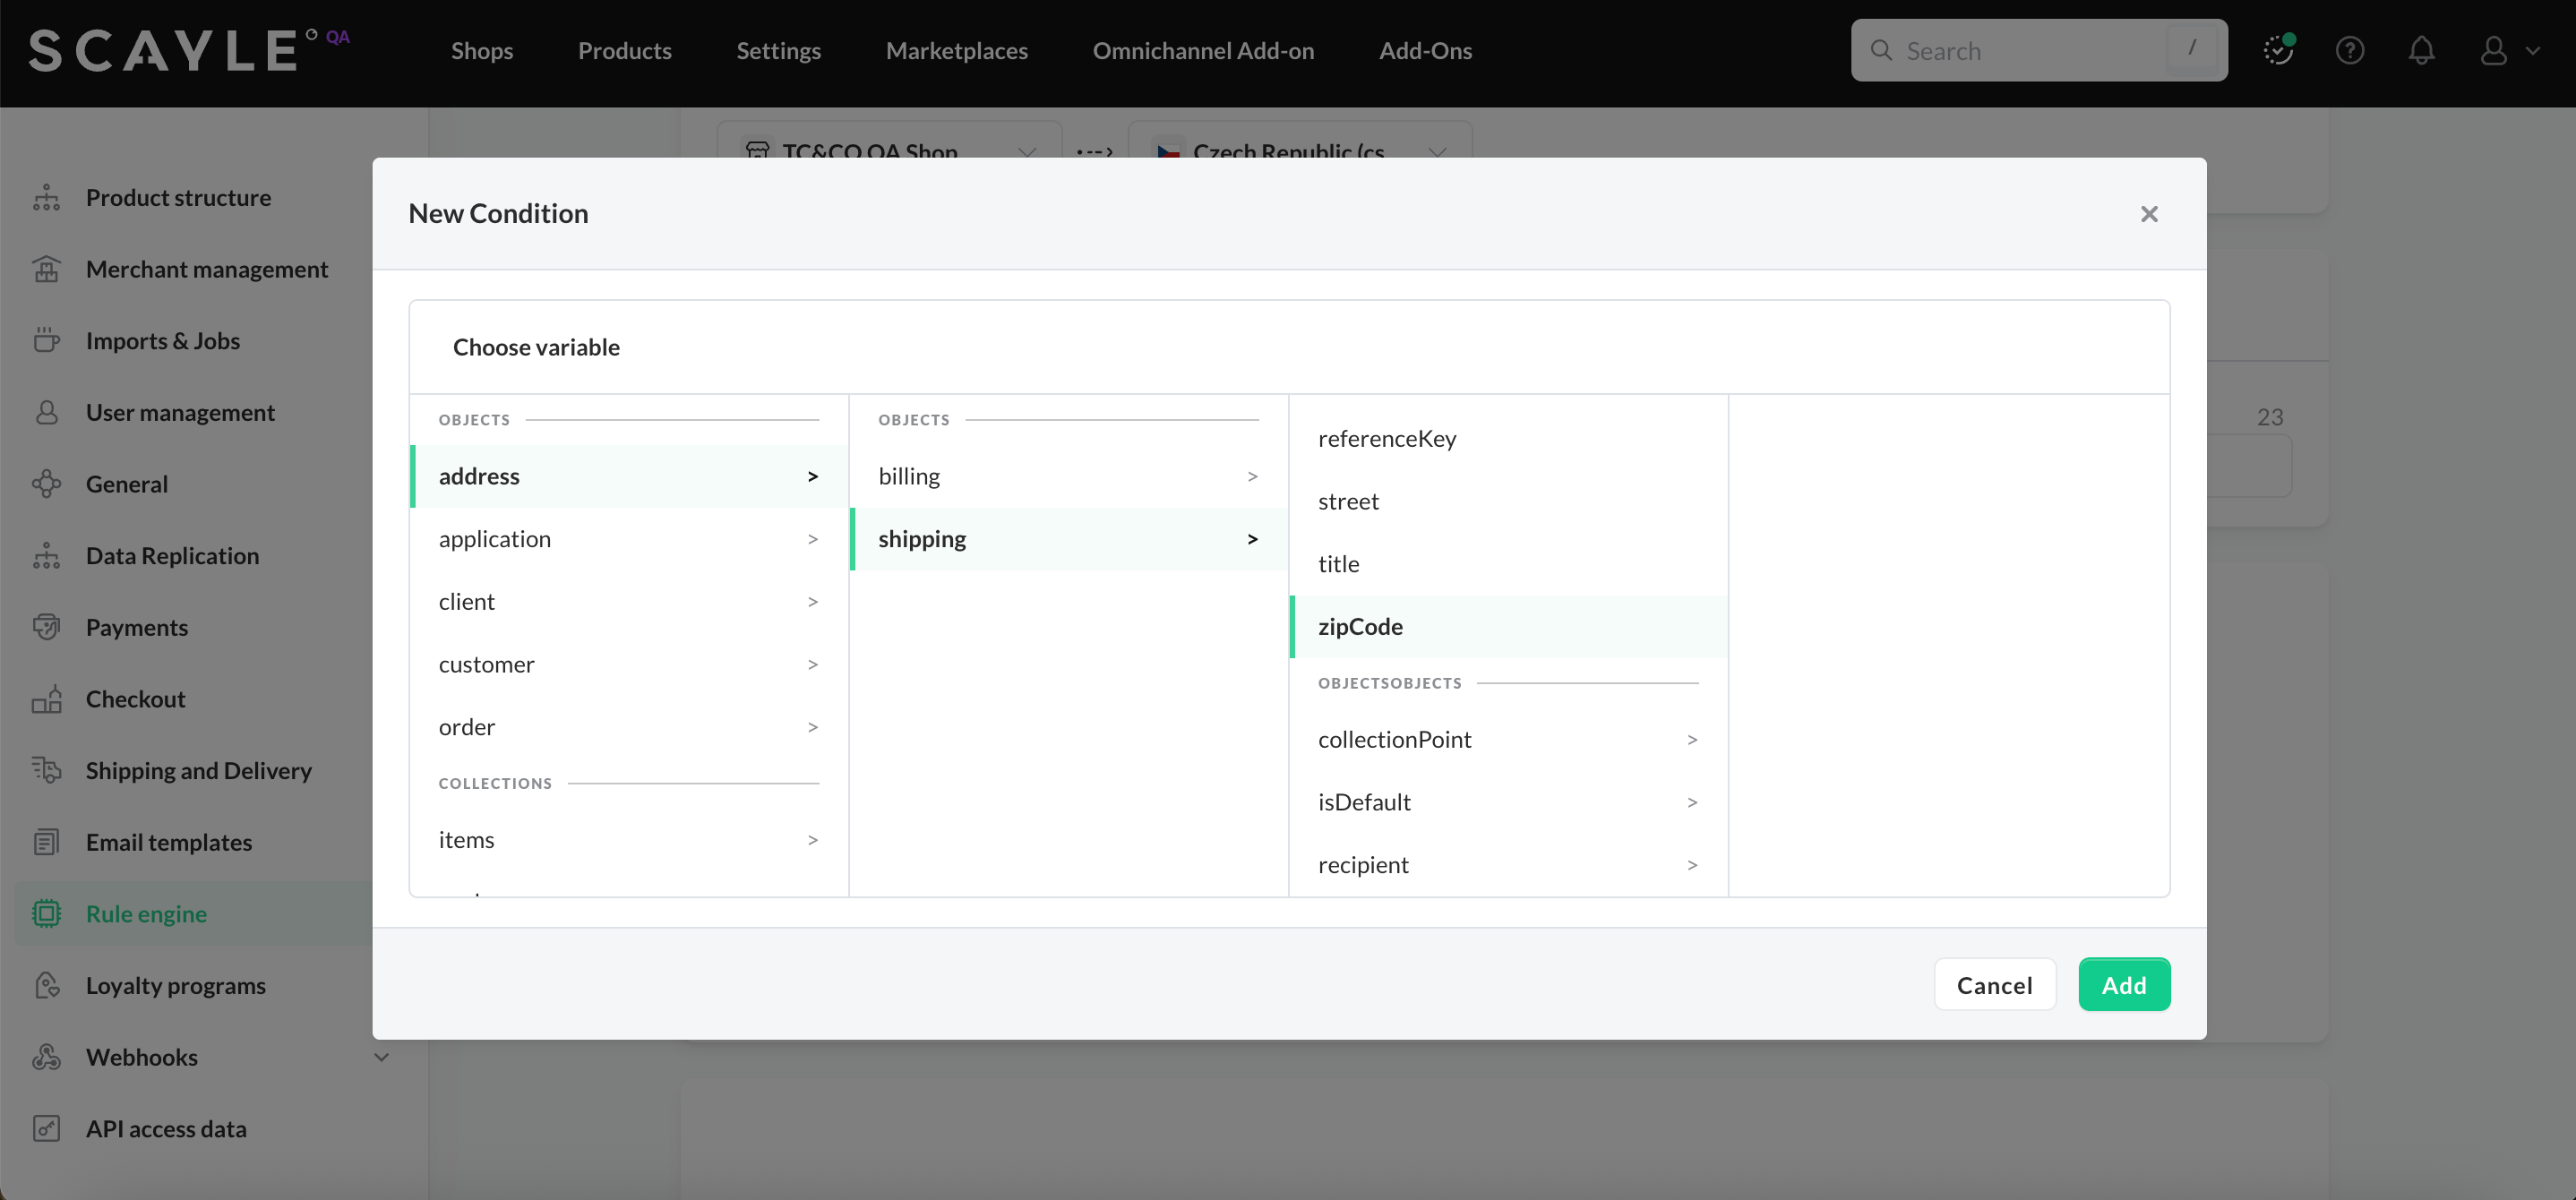This screenshot has height=1200, width=2576.
Task: Close the New Condition dialog
Action: (x=2149, y=214)
